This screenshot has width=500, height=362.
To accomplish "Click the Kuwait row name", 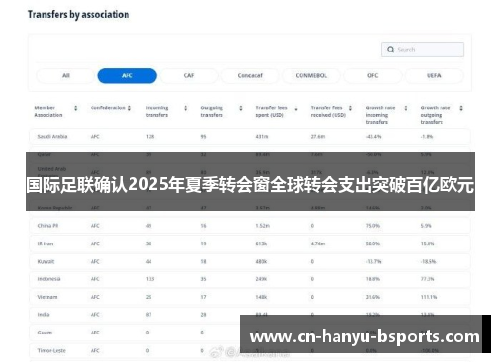I will click(x=46, y=261).
